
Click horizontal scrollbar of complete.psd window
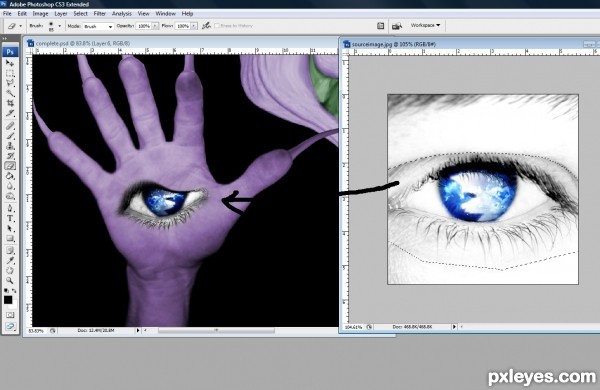216,330
